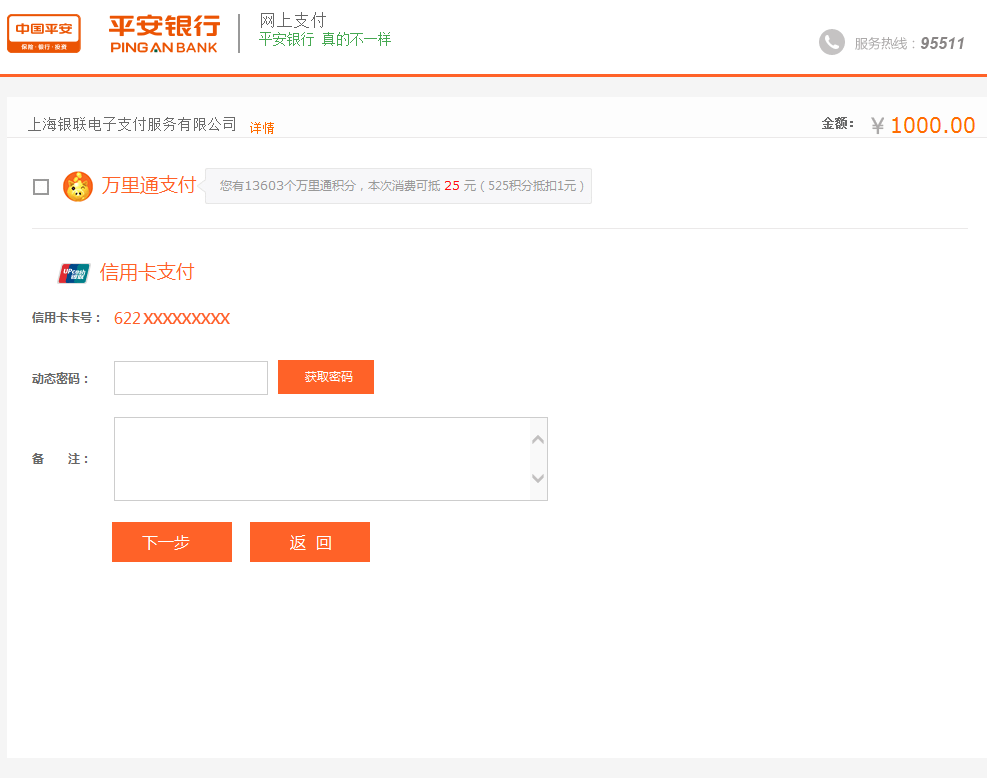Click the phone hotline icon
The image size is (987, 778).
coord(831,42)
